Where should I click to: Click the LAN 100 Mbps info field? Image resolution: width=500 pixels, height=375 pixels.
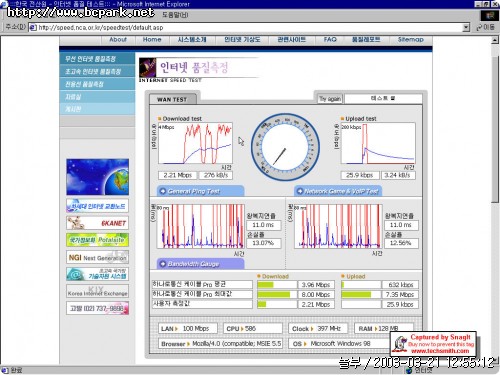187,328
